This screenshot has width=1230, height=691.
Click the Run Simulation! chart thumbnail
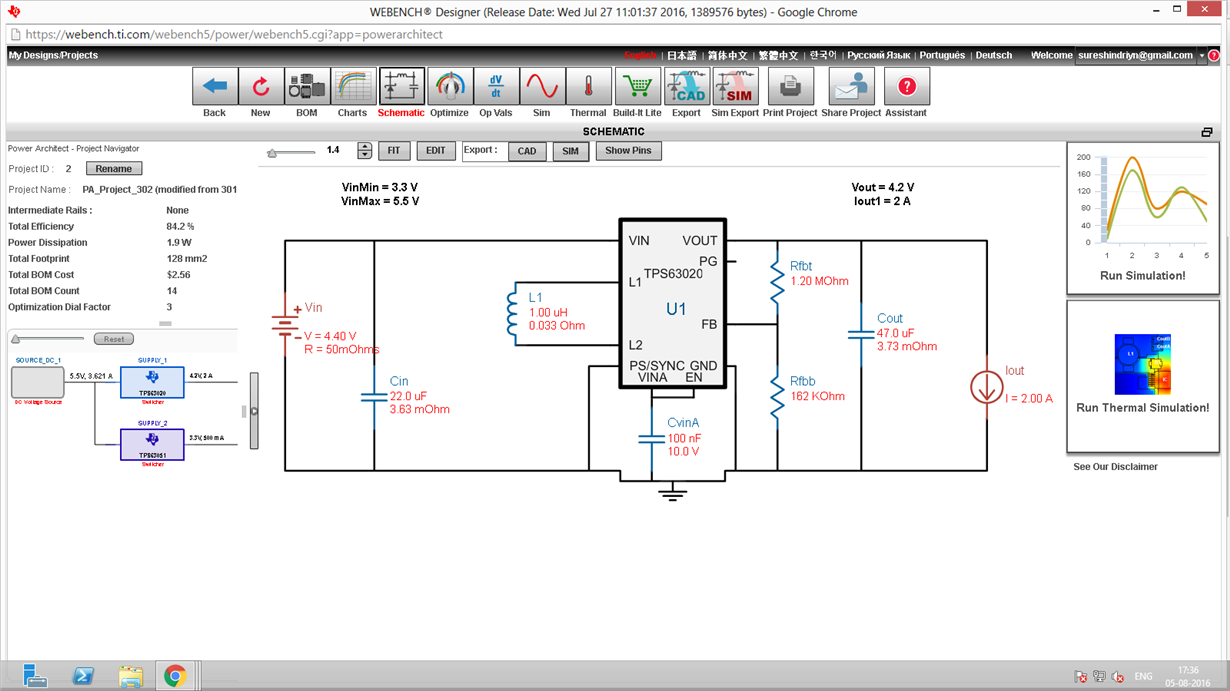coord(1142,218)
